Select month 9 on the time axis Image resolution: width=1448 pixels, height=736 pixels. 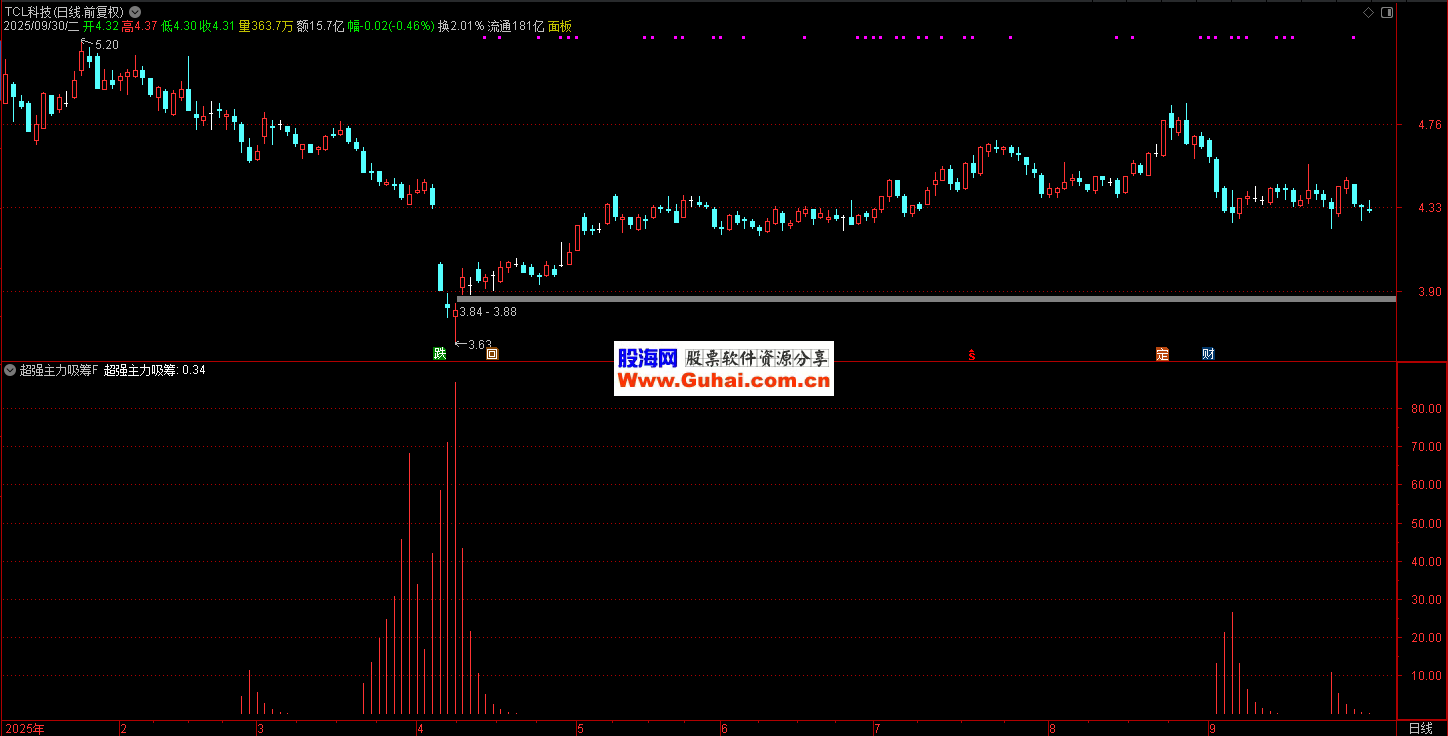(1212, 727)
